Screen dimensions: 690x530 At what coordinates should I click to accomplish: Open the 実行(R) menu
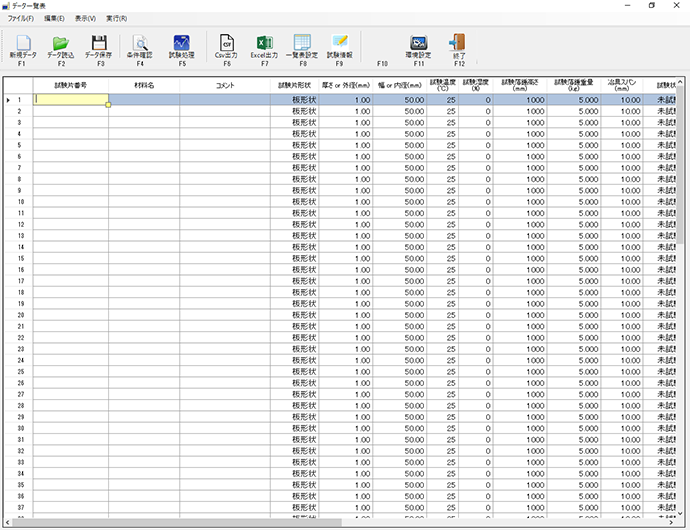click(116, 18)
